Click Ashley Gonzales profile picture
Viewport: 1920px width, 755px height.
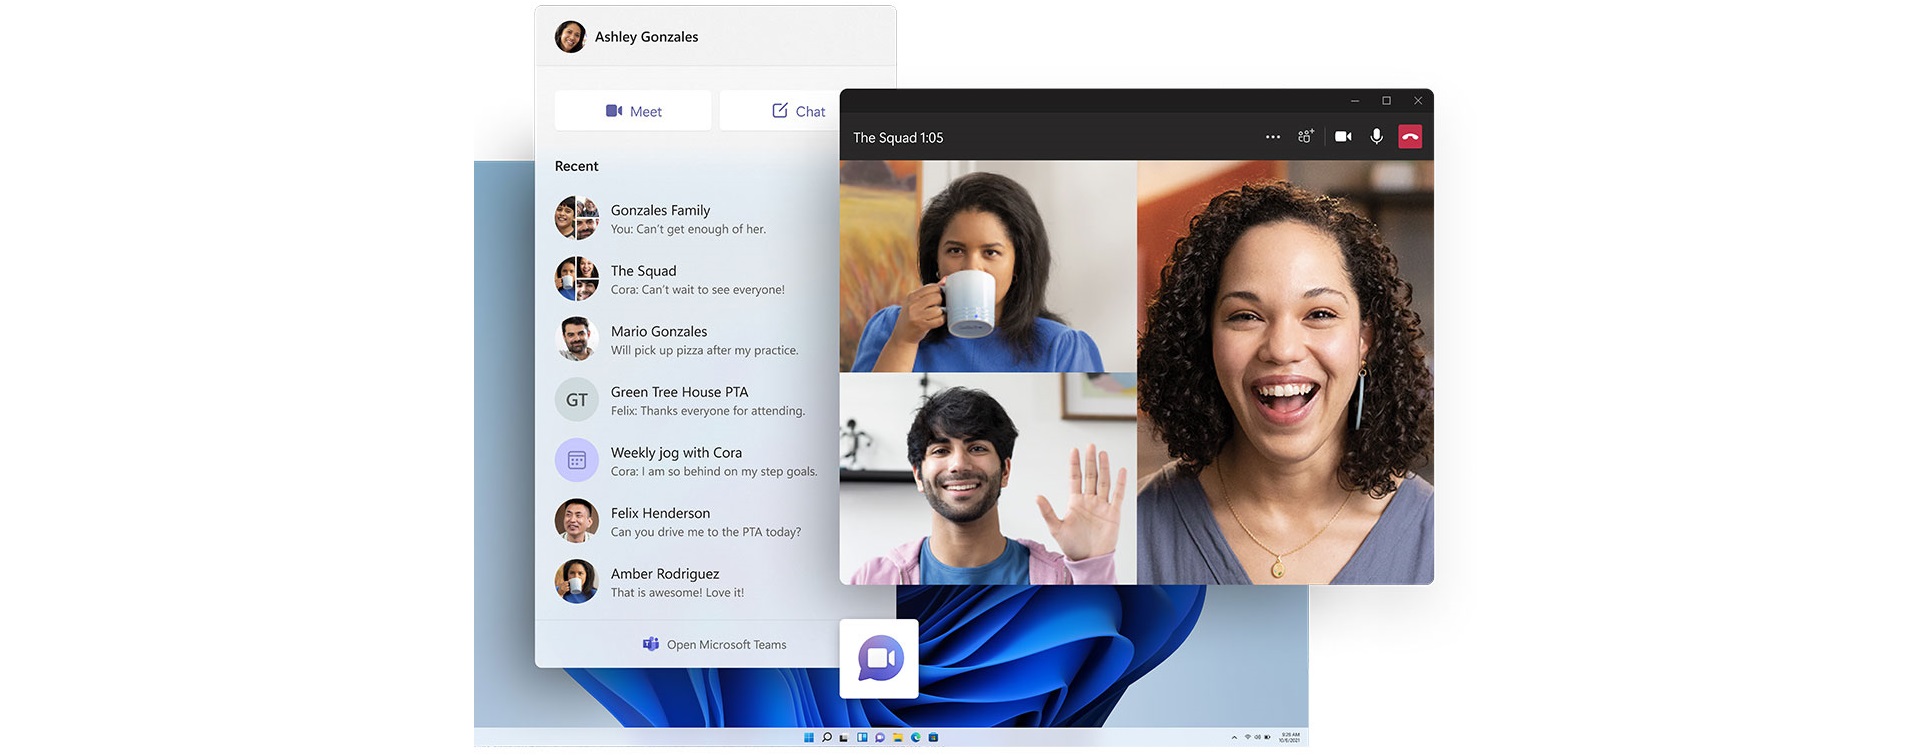click(x=570, y=37)
